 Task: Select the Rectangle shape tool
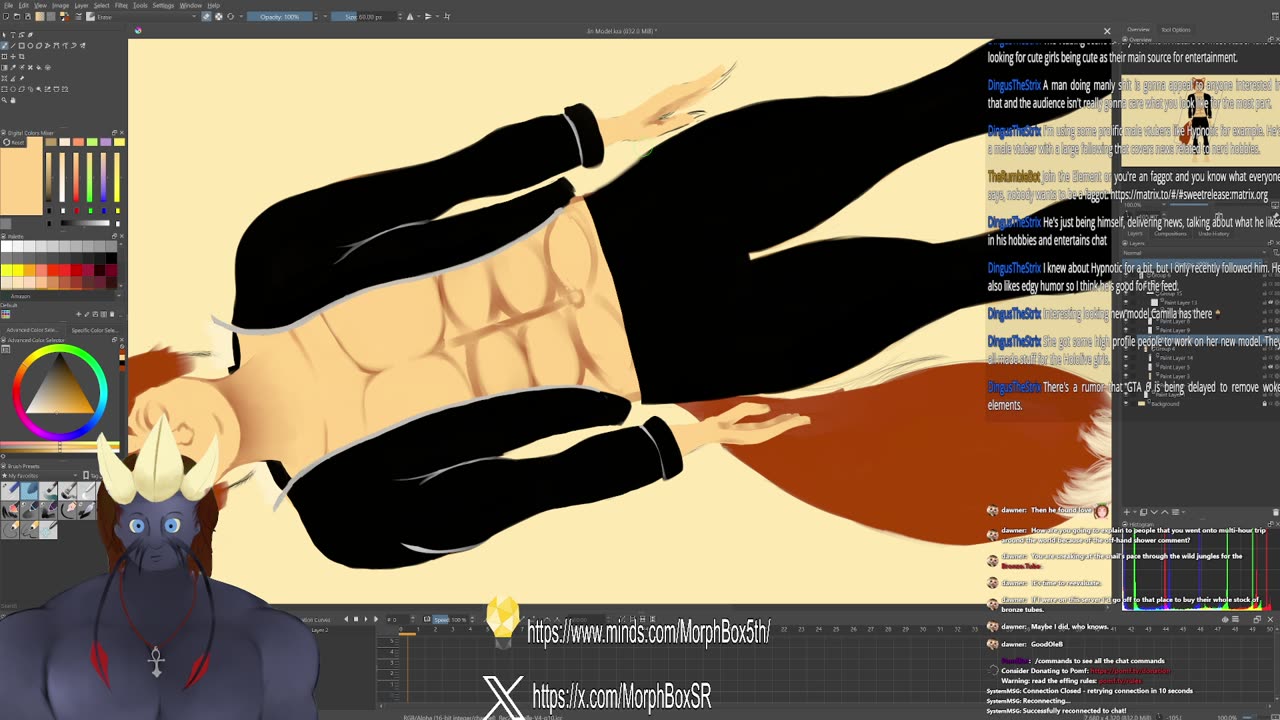pyautogui.click(x=21, y=45)
